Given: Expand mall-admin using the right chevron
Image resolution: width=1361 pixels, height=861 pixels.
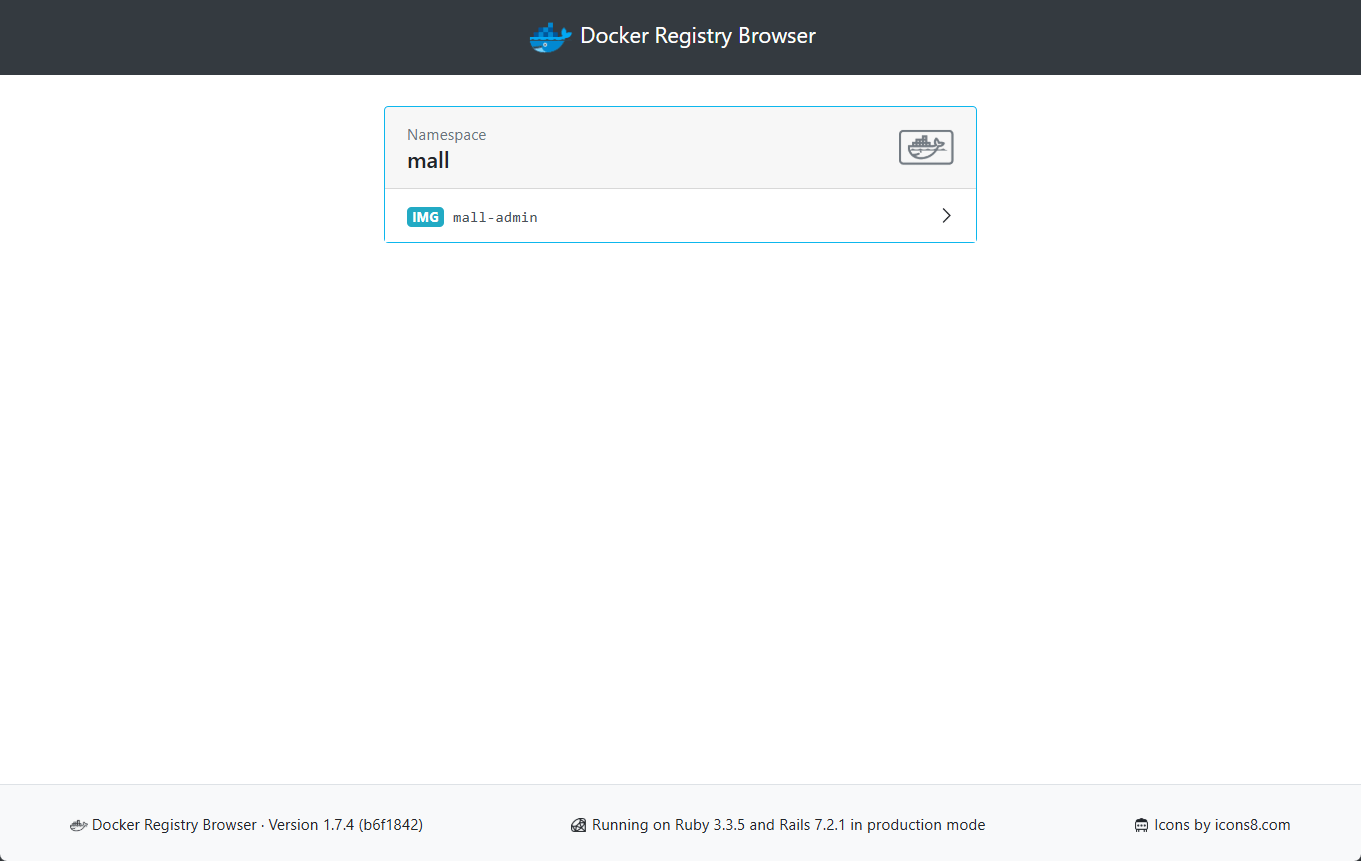Looking at the screenshot, I should 946,216.
